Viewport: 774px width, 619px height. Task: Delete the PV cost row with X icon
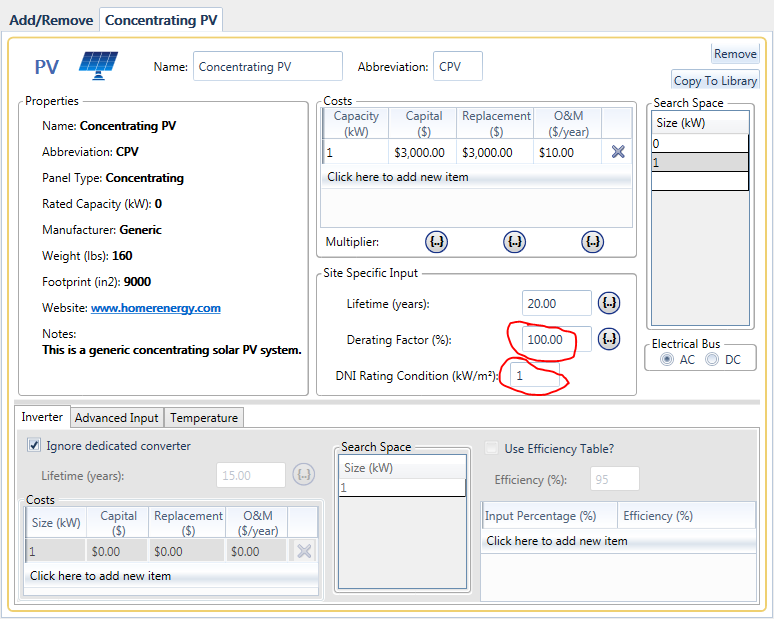(617, 152)
